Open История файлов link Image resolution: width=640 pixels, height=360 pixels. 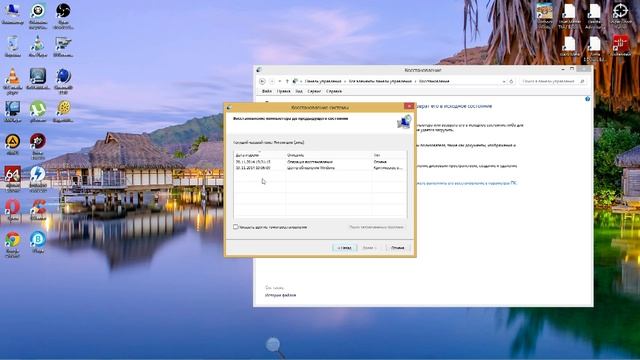(x=280, y=295)
